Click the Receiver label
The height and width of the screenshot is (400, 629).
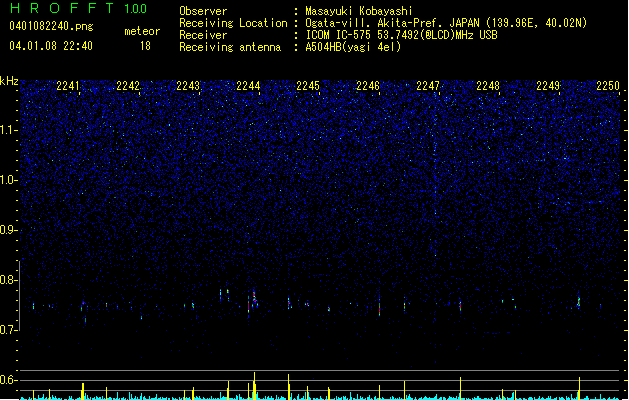click(x=203, y=35)
